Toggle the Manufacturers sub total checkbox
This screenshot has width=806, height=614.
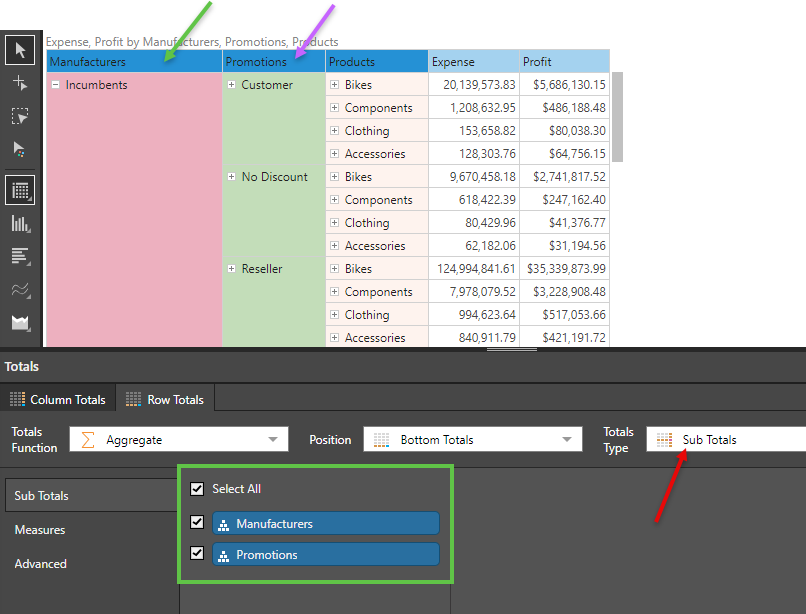coord(197,523)
